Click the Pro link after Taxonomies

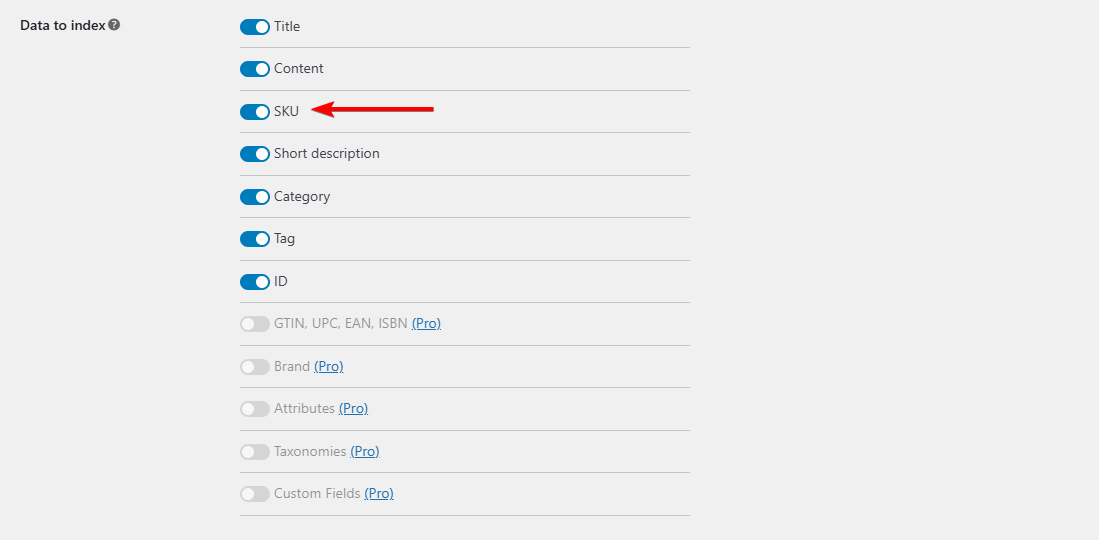pyautogui.click(x=365, y=452)
